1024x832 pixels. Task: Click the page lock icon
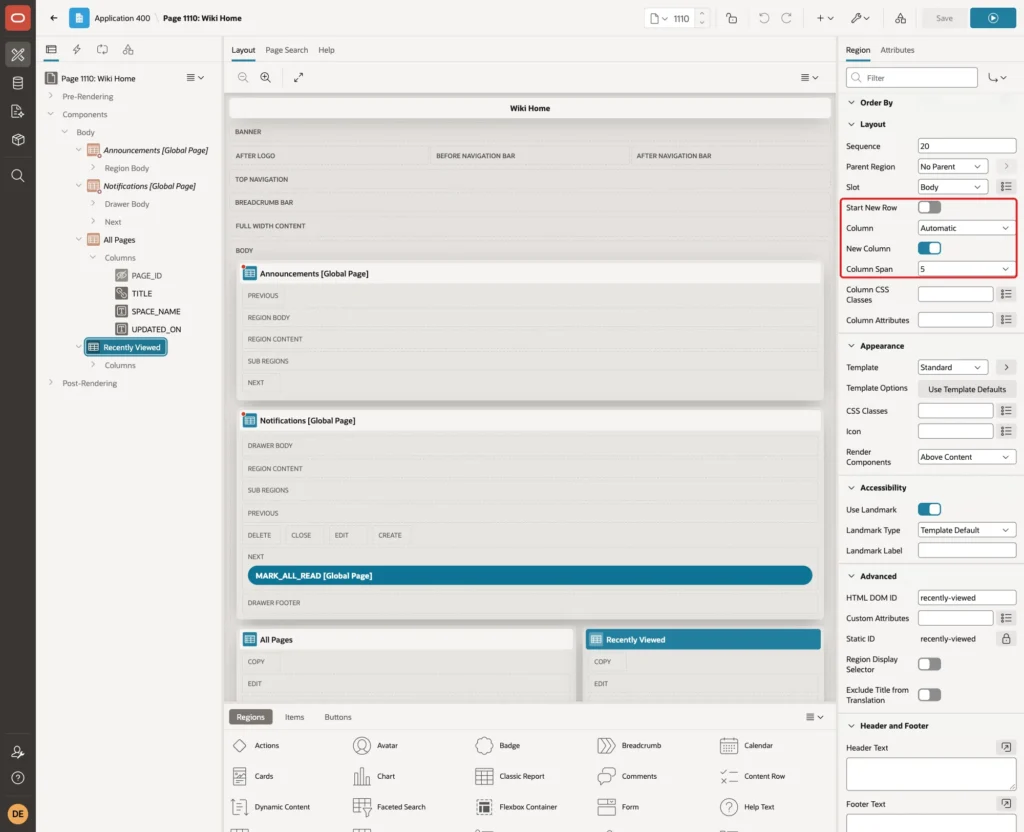click(731, 18)
